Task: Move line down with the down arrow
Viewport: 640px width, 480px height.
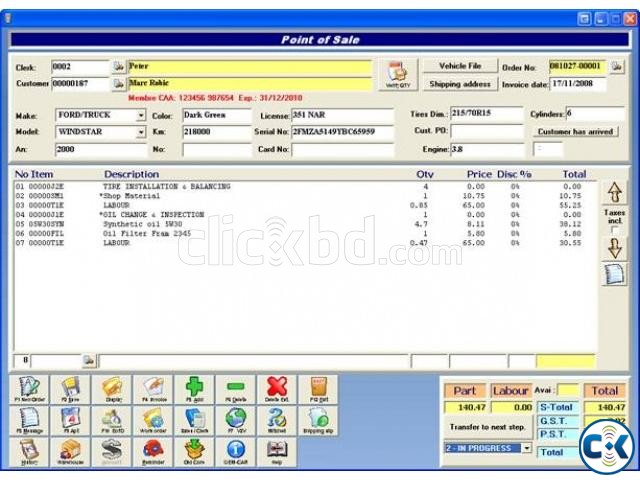Action: coord(614,248)
